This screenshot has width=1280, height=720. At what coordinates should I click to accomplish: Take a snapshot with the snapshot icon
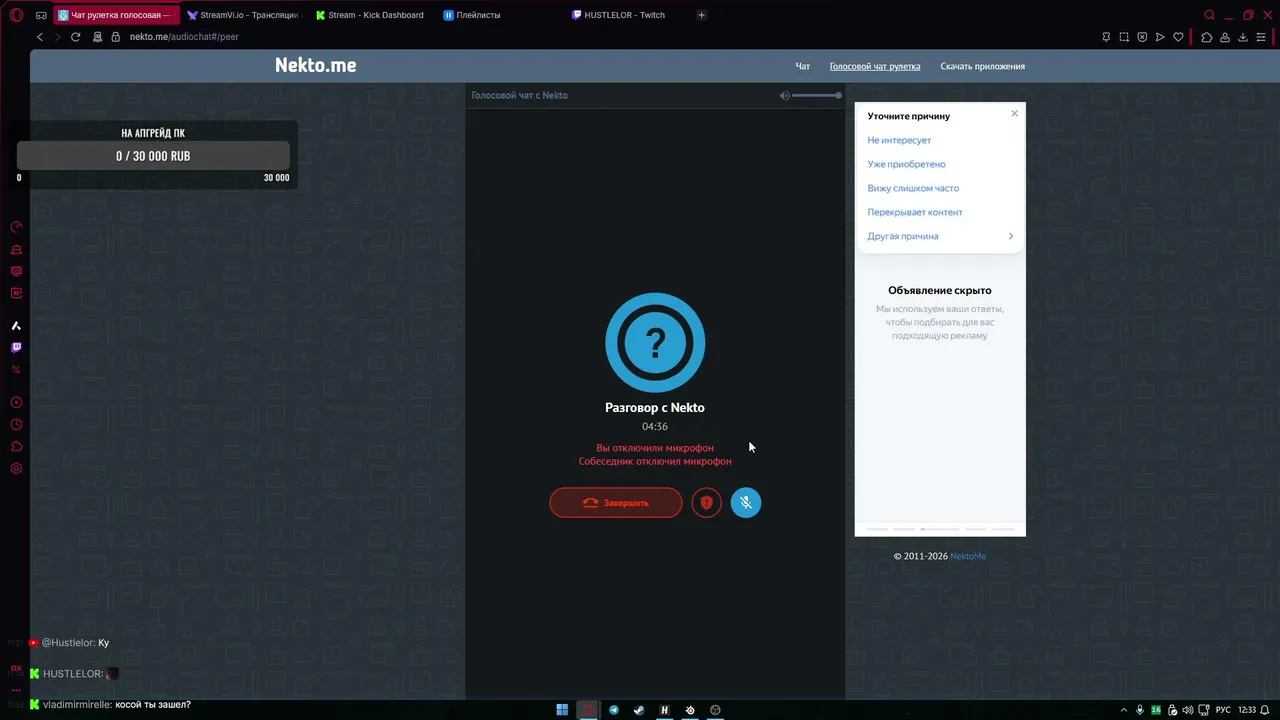(x=1124, y=37)
